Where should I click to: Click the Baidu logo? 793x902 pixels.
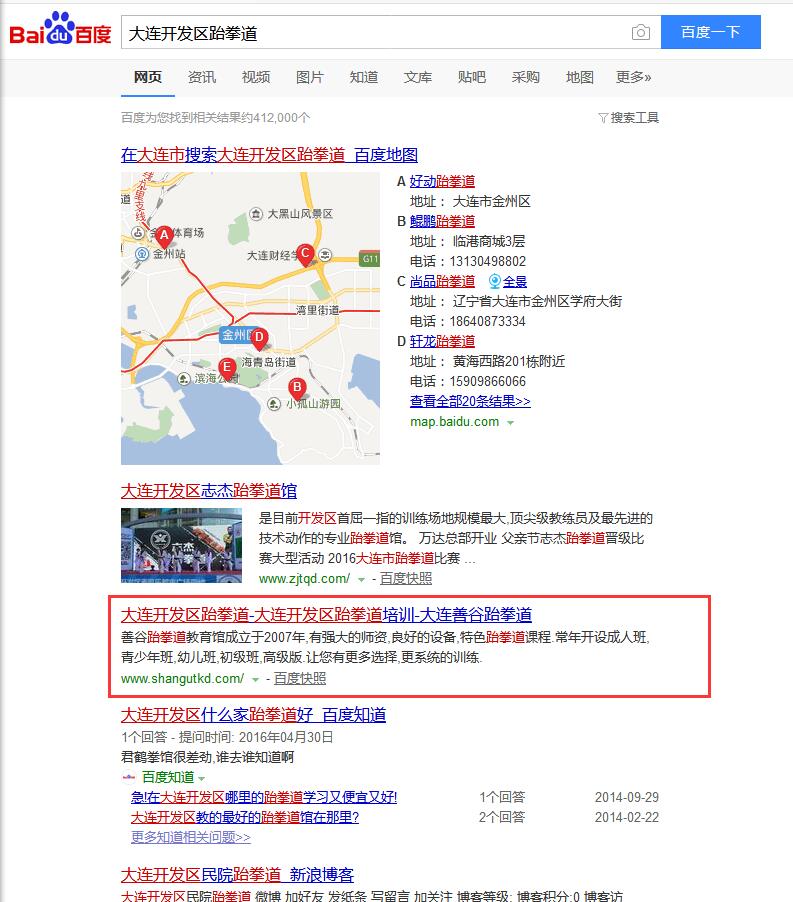(60, 29)
